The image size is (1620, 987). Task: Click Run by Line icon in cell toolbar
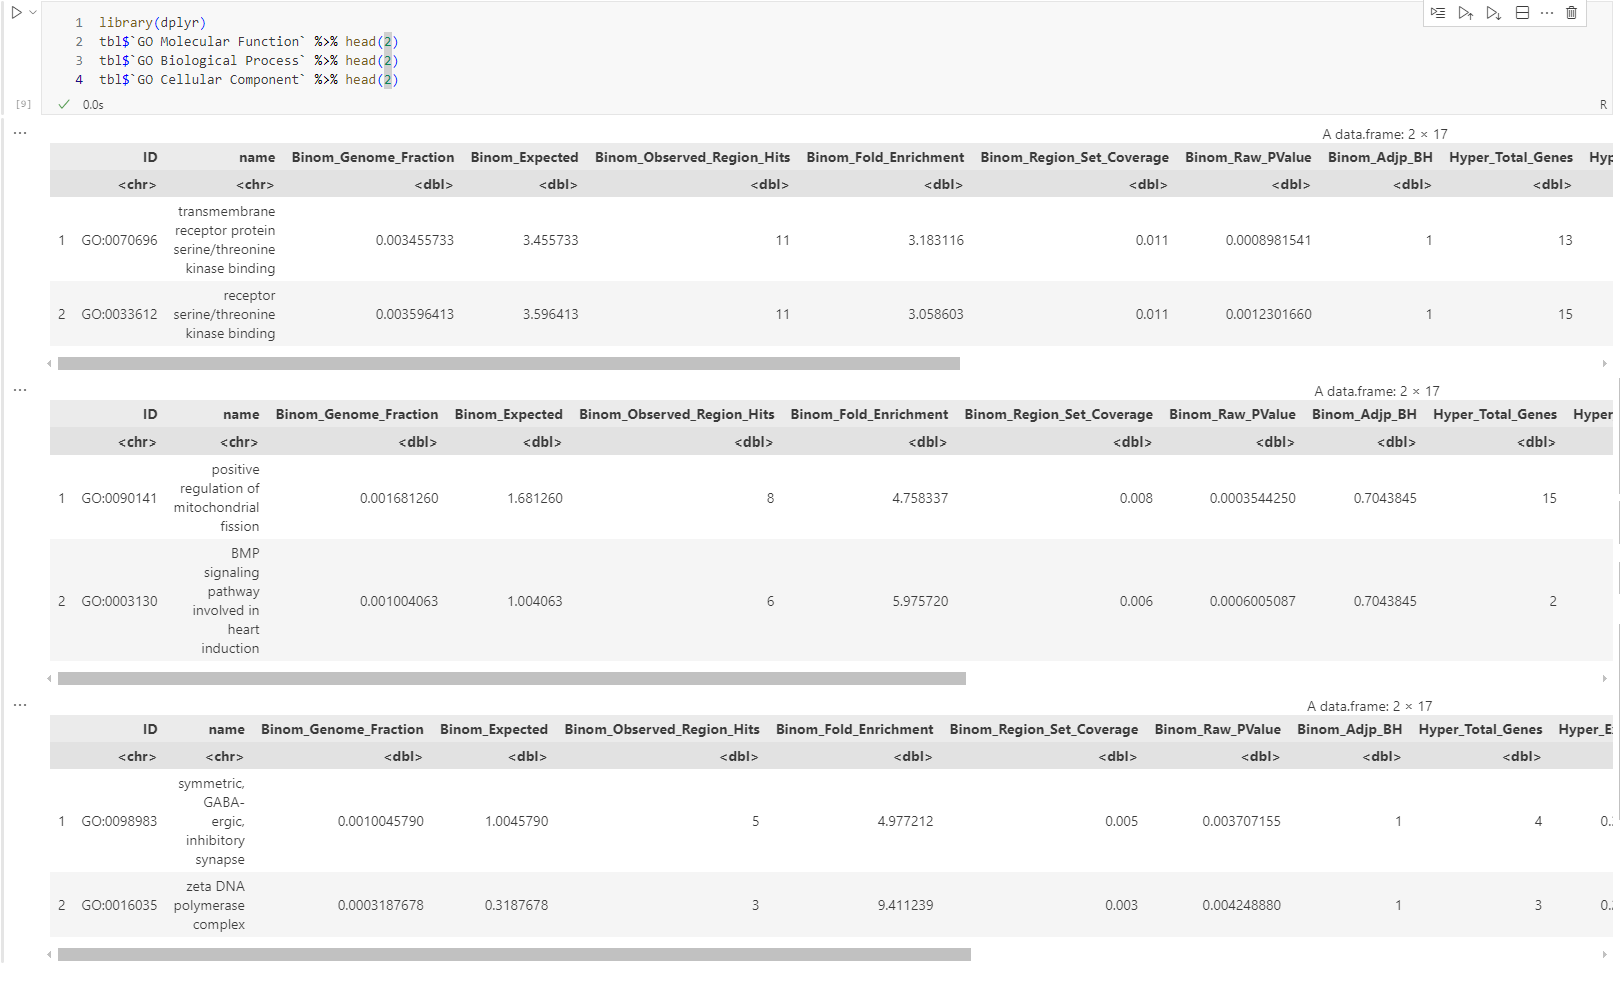point(1438,13)
